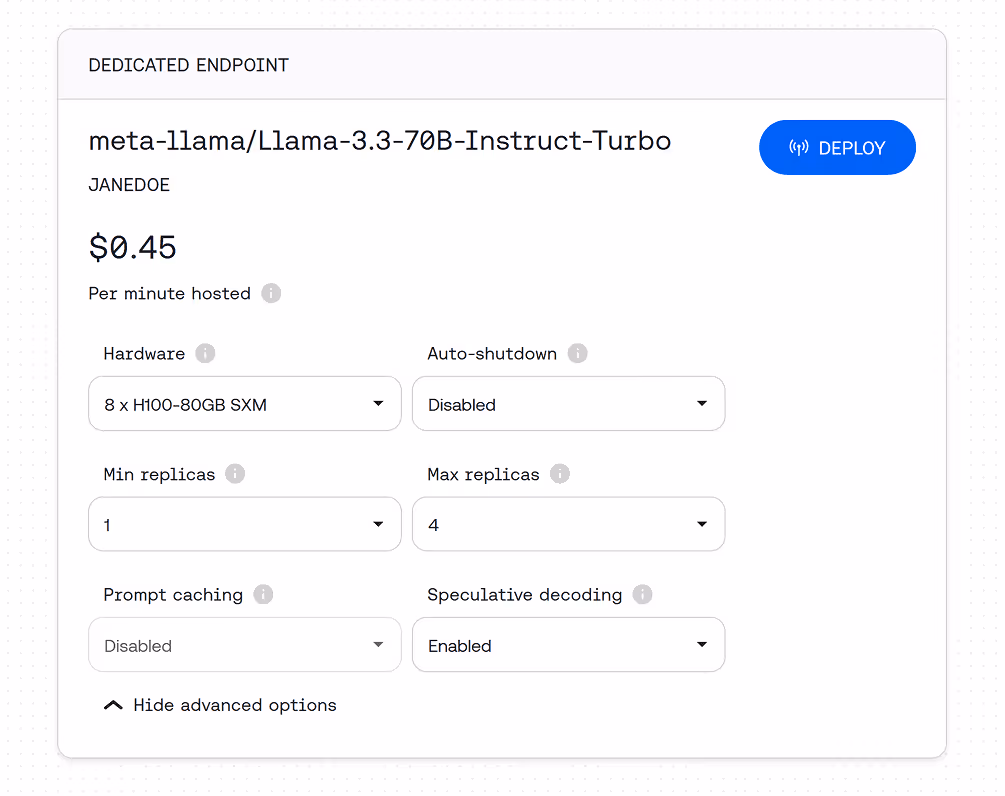Click the model name meta-llama/Llama-3.3-70B-Instruct-Turbo
The image size is (1005, 796).
pos(379,140)
